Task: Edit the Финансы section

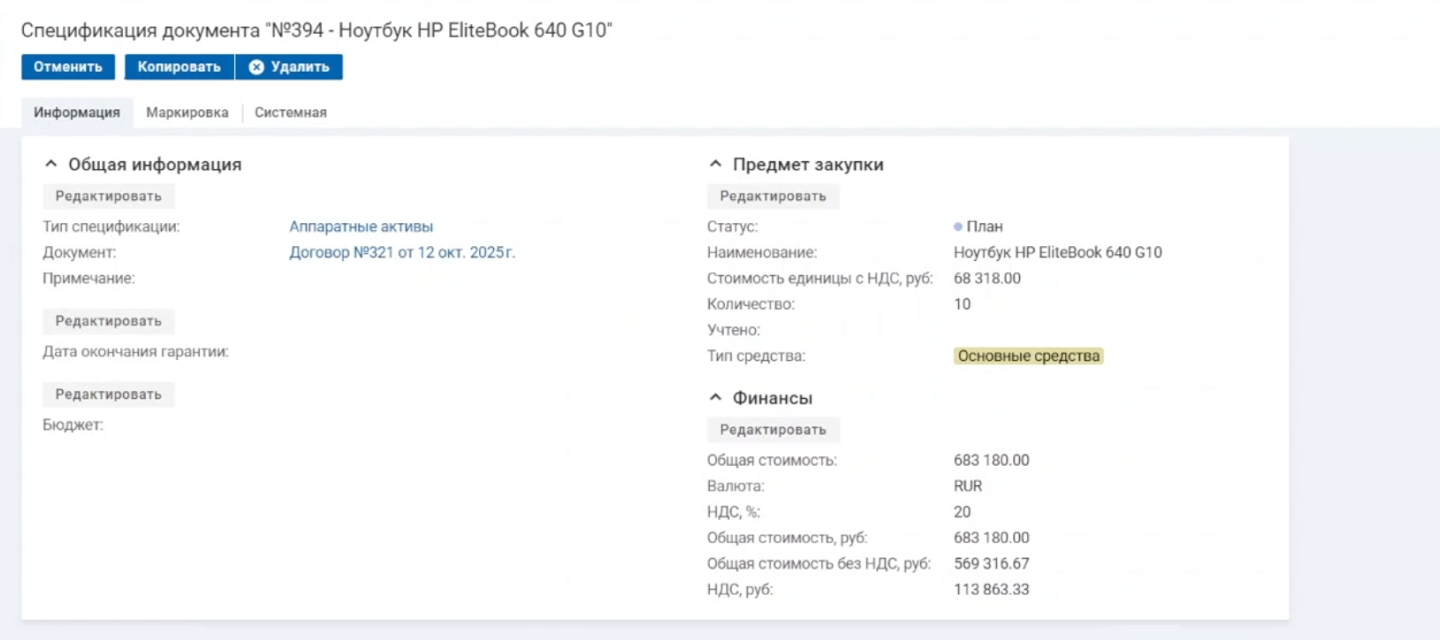Action: [773, 430]
